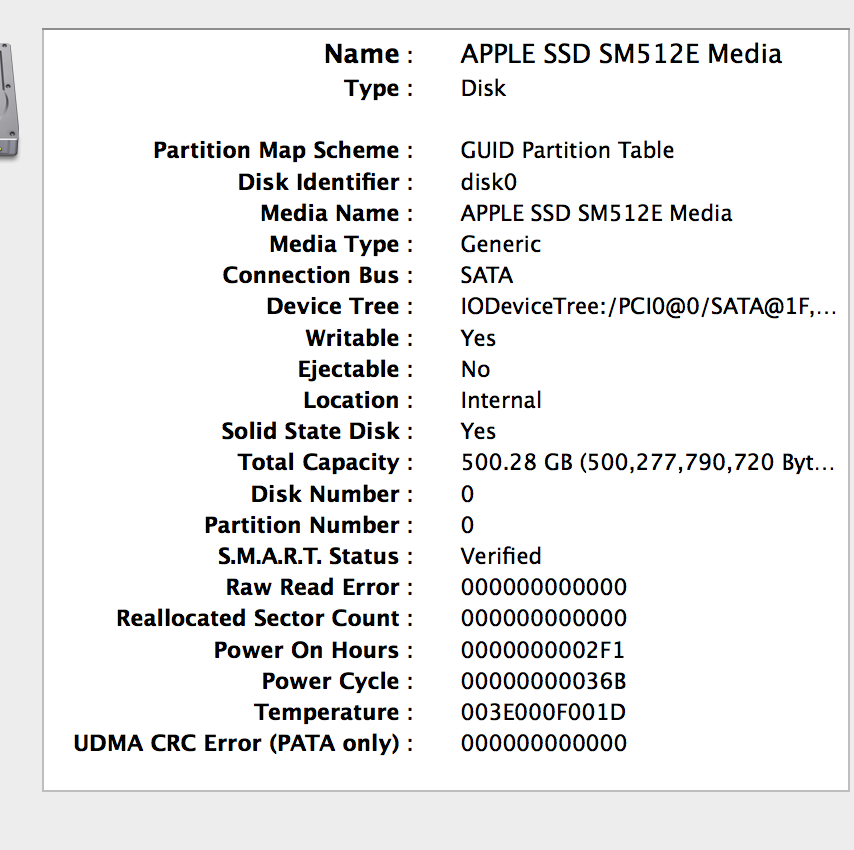Click the Ejectable No value

[475, 369]
